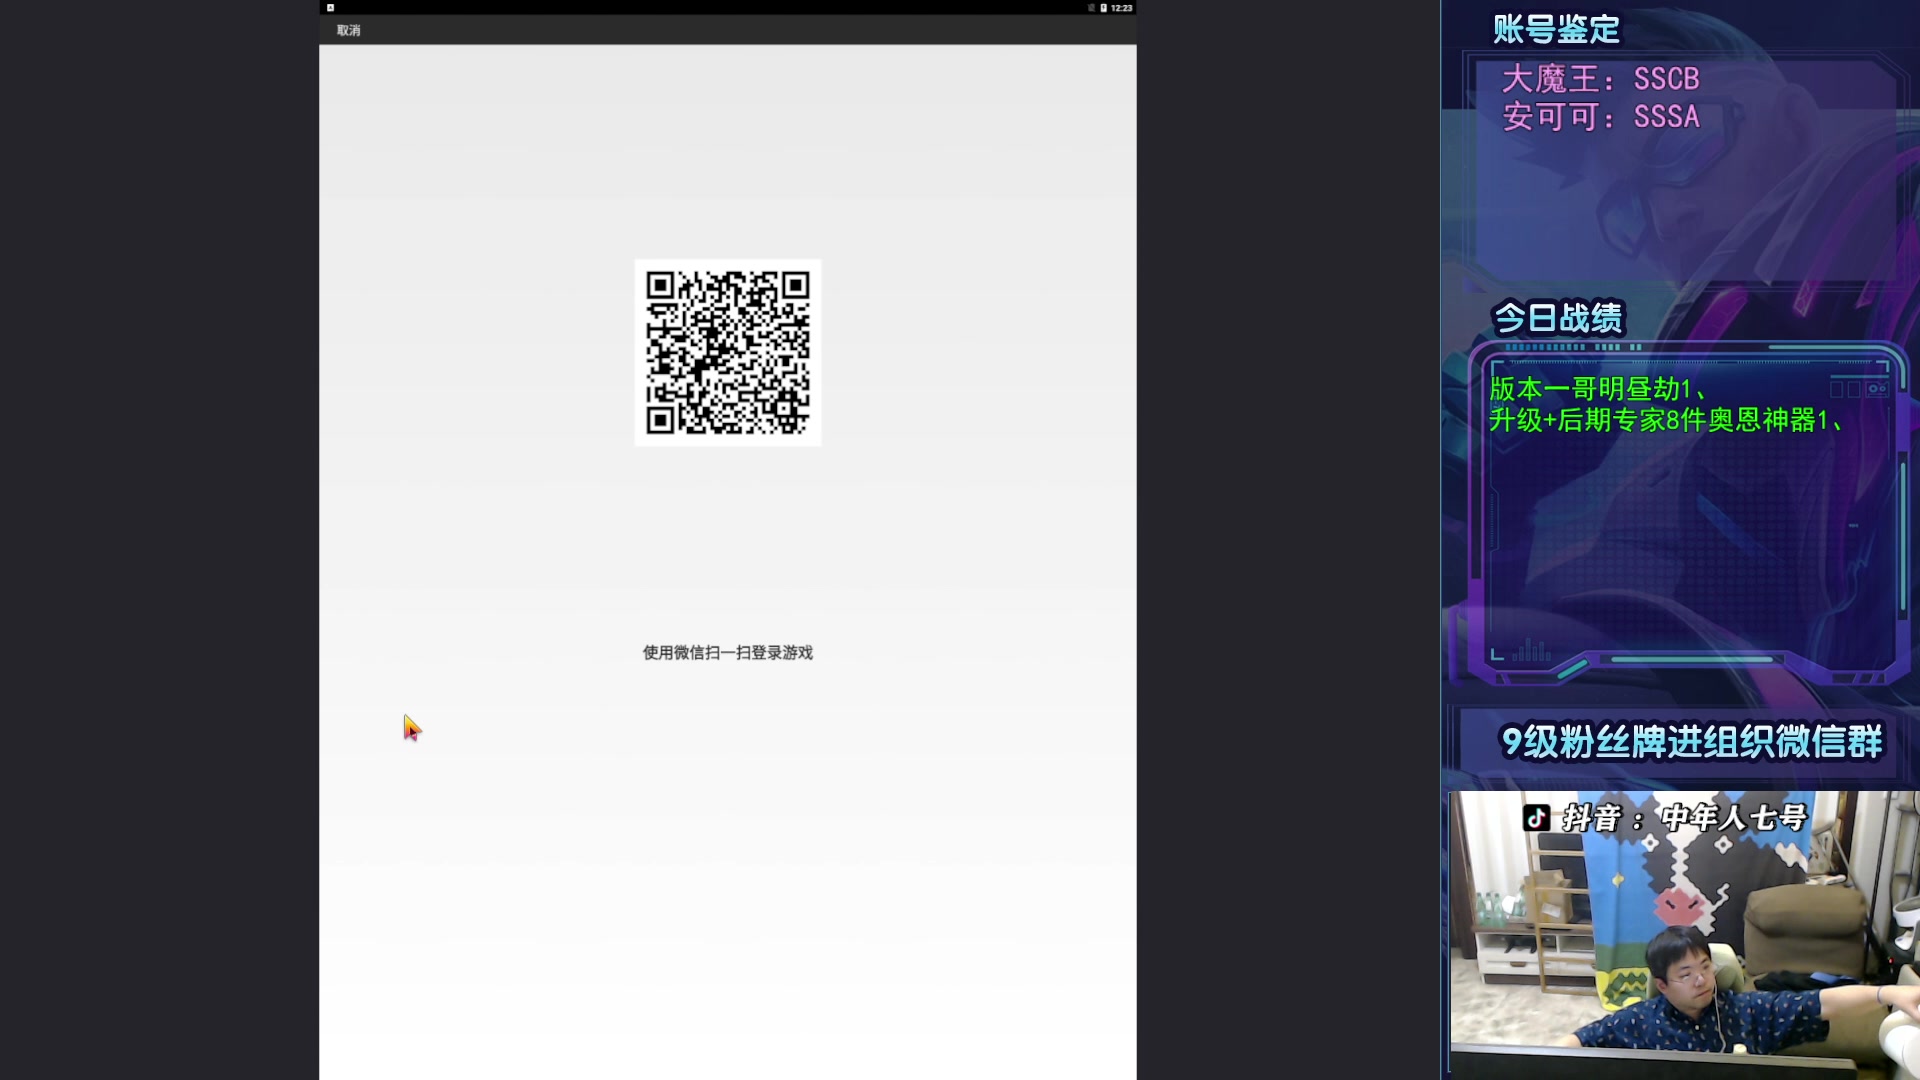The width and height of the screenshot is (1920, 1080).
Task: Click the WeChat login QR code
Action: coord(727,353)
